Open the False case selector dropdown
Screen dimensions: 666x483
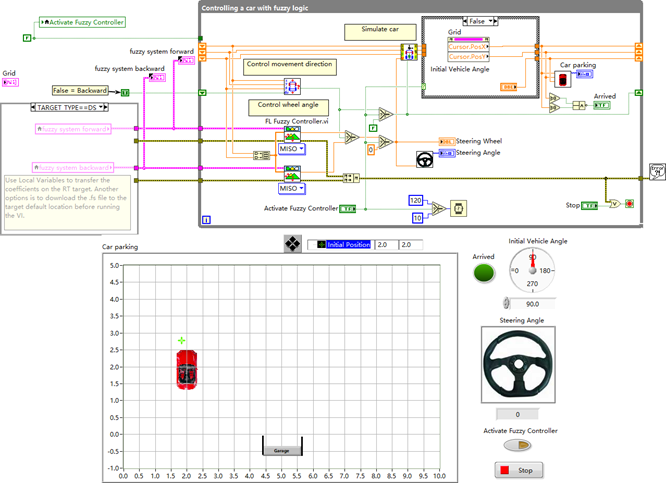tap(491, 21)
